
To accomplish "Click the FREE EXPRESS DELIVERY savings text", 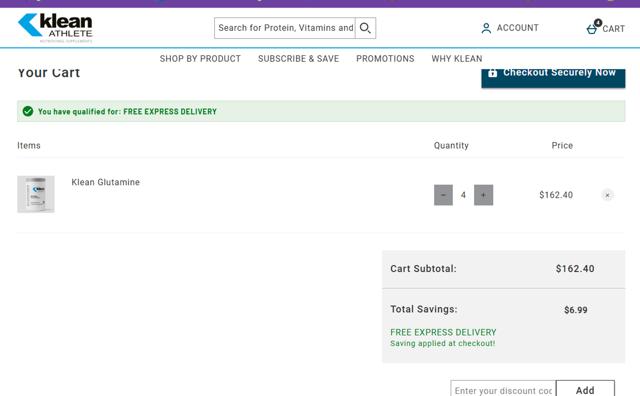I will tap(443, 332).
